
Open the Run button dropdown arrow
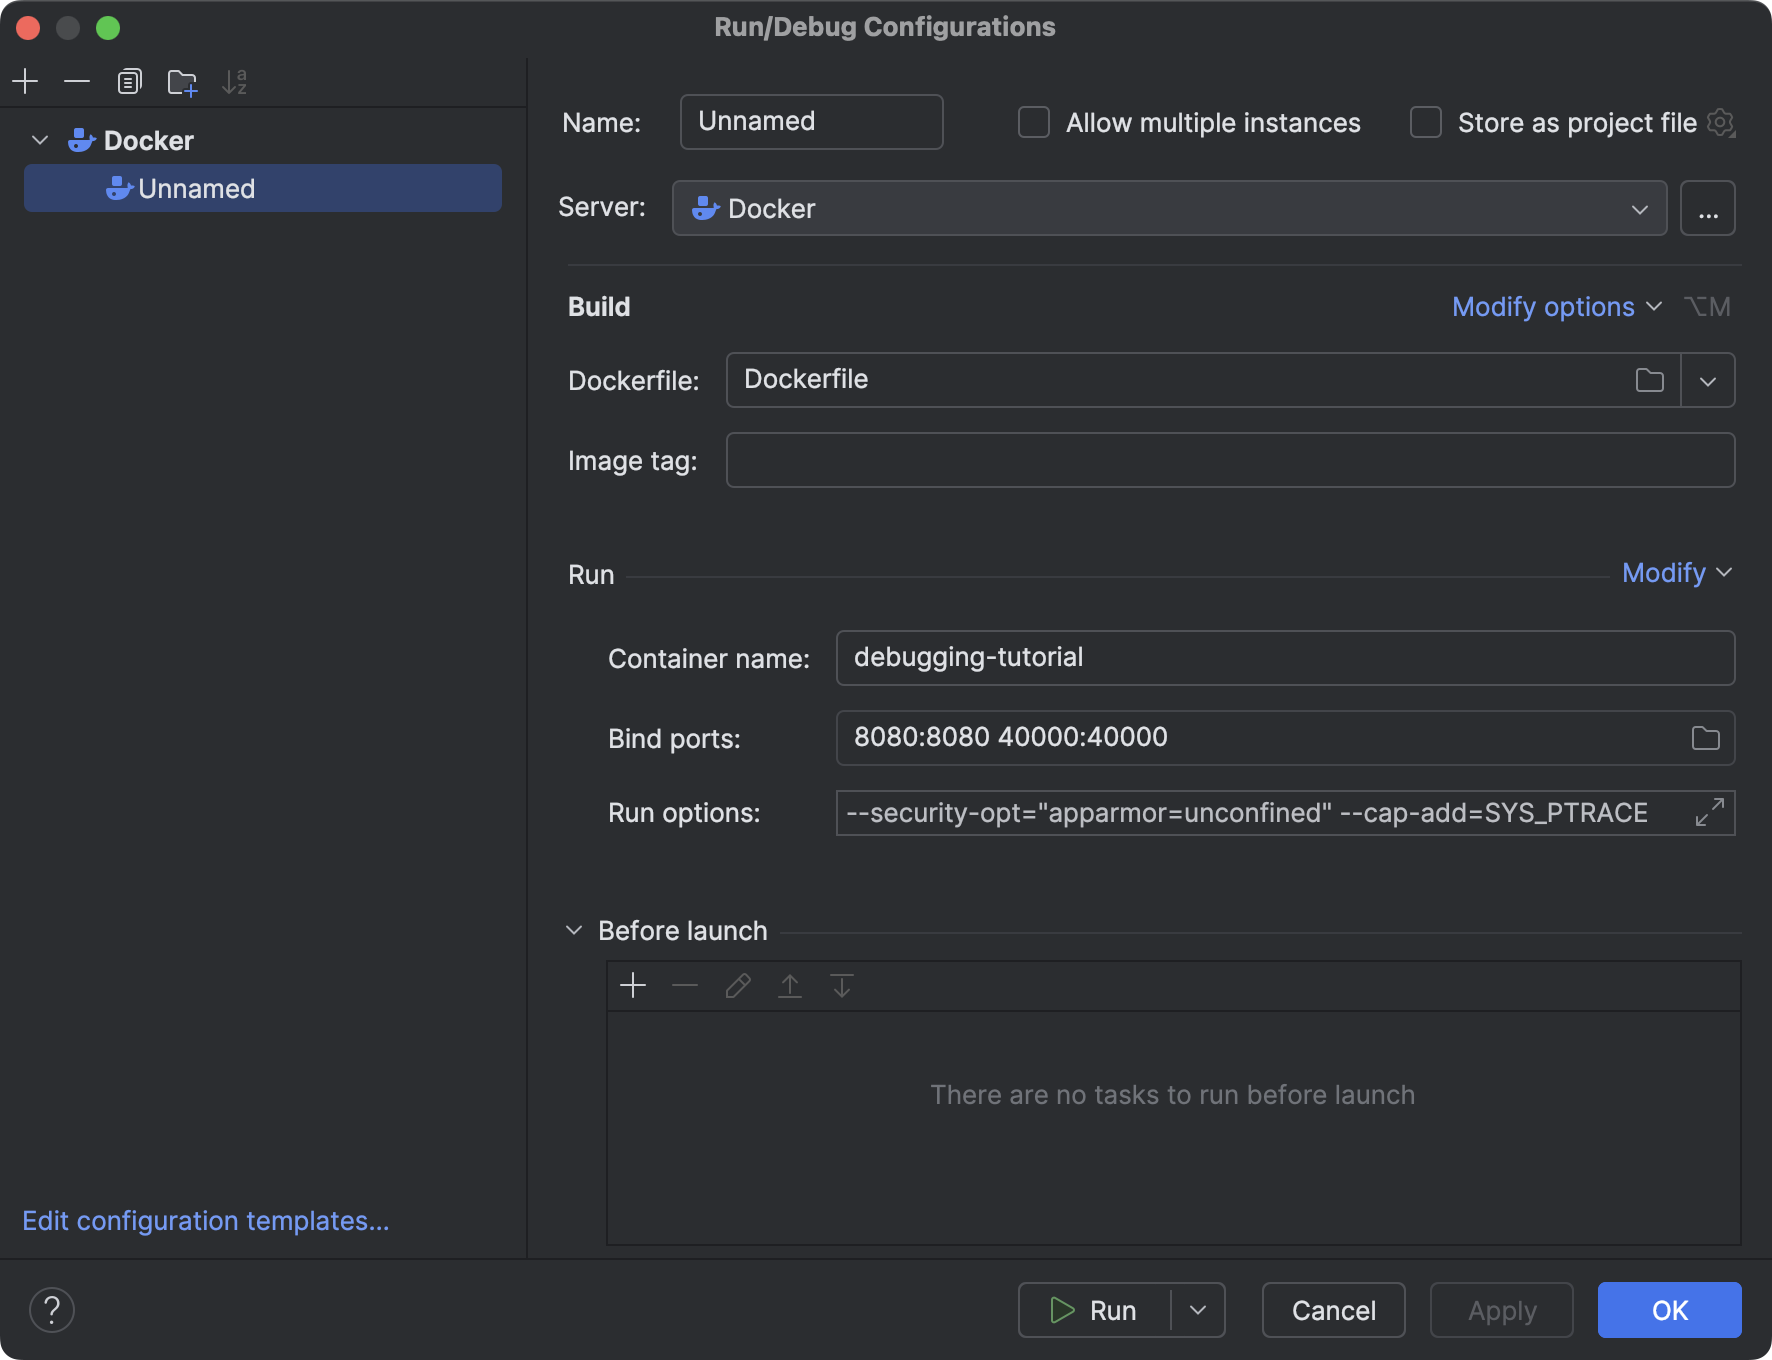pyautogui.click(x=1197, y=1310)
